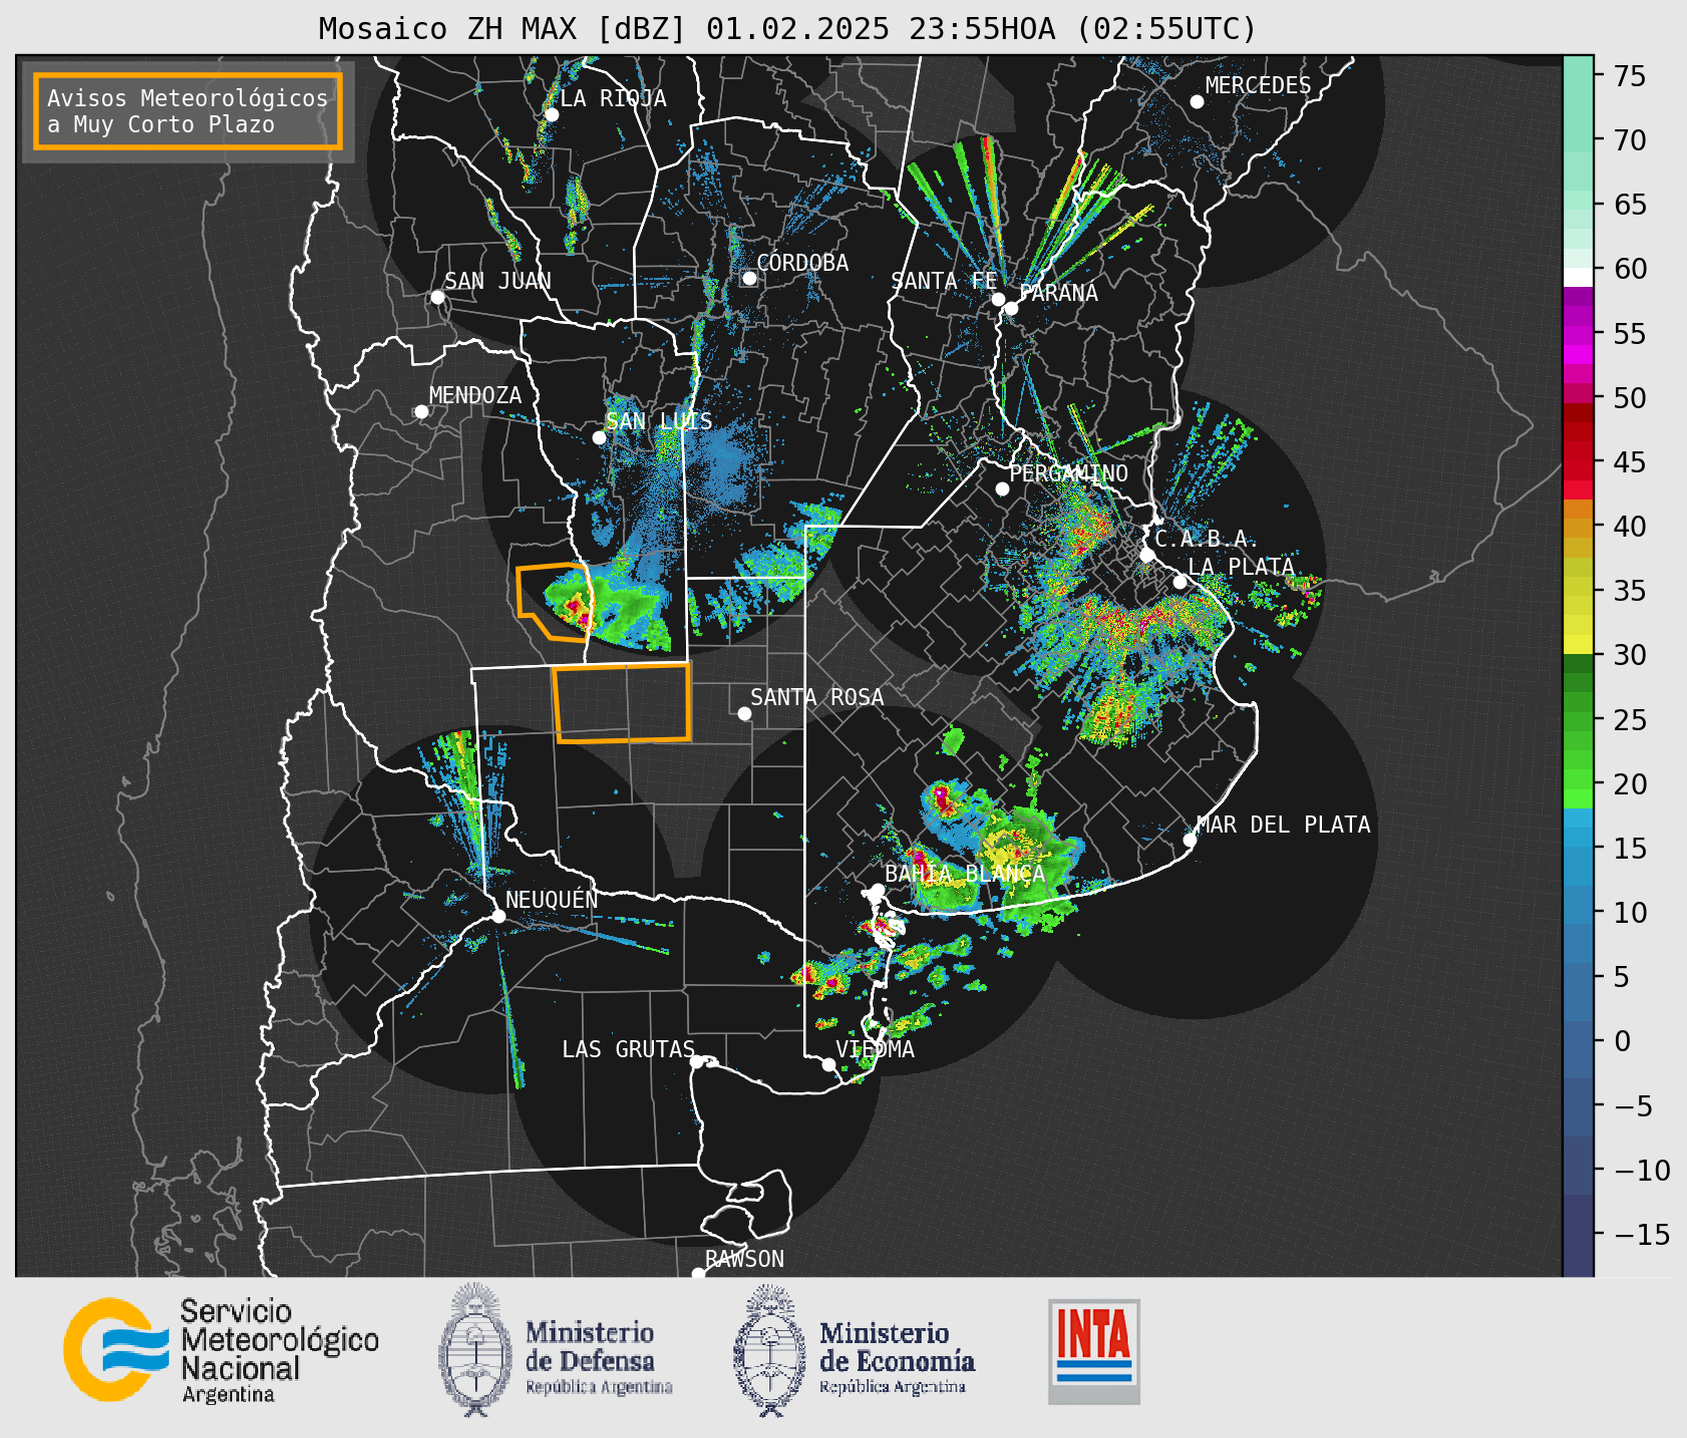1687x1438 pixels.
Task: Click the coat of arms beside Ministerio de Economía
Action: point(768,1351)
